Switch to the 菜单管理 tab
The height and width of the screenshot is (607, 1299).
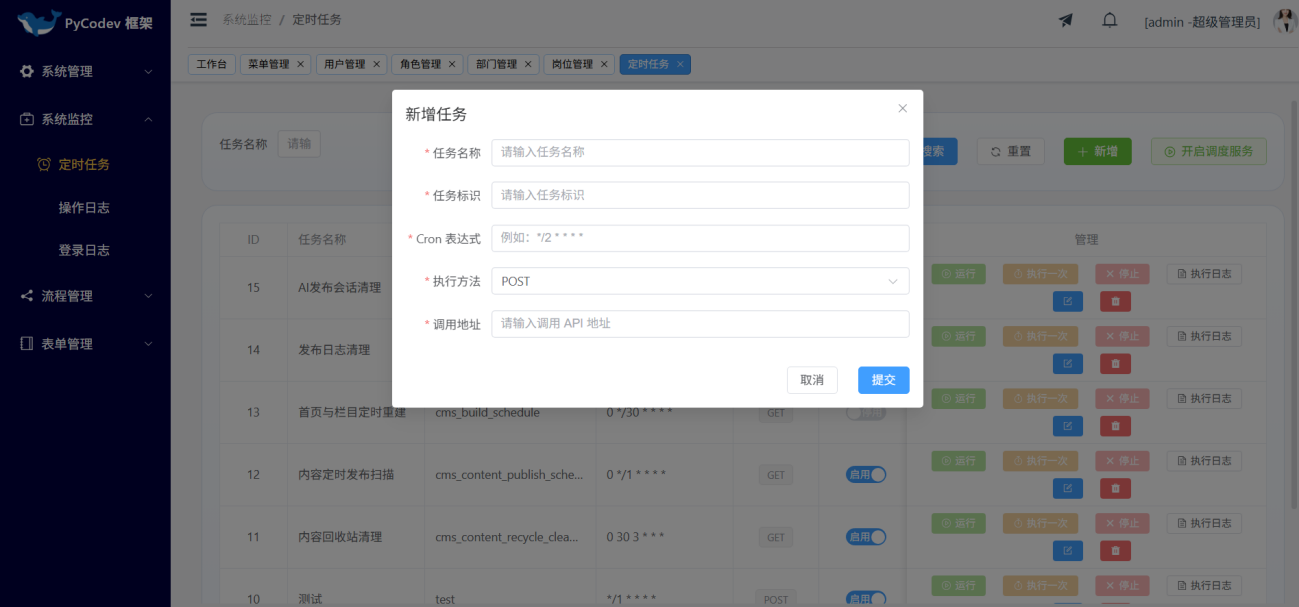pyautogui.click(x=268, y=64)
